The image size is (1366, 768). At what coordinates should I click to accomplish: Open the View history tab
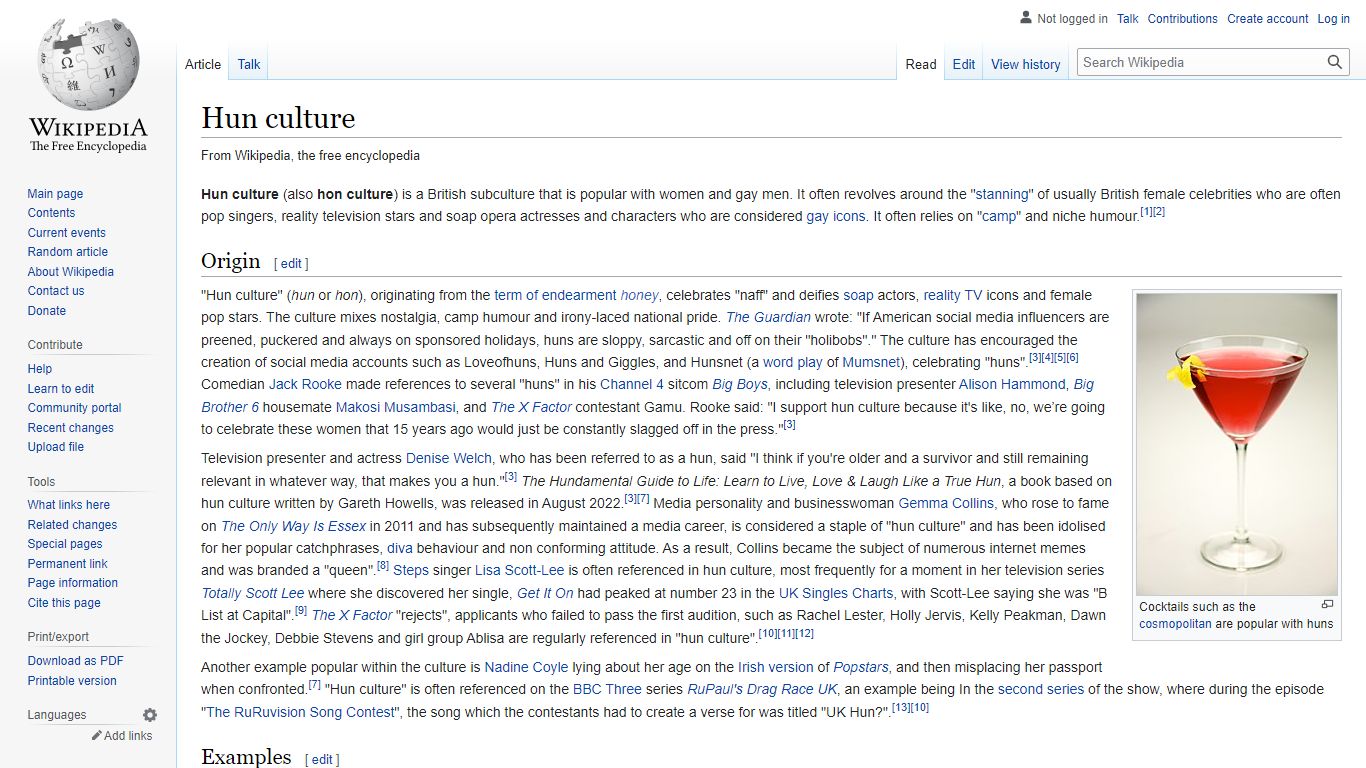click(1026, 64)
